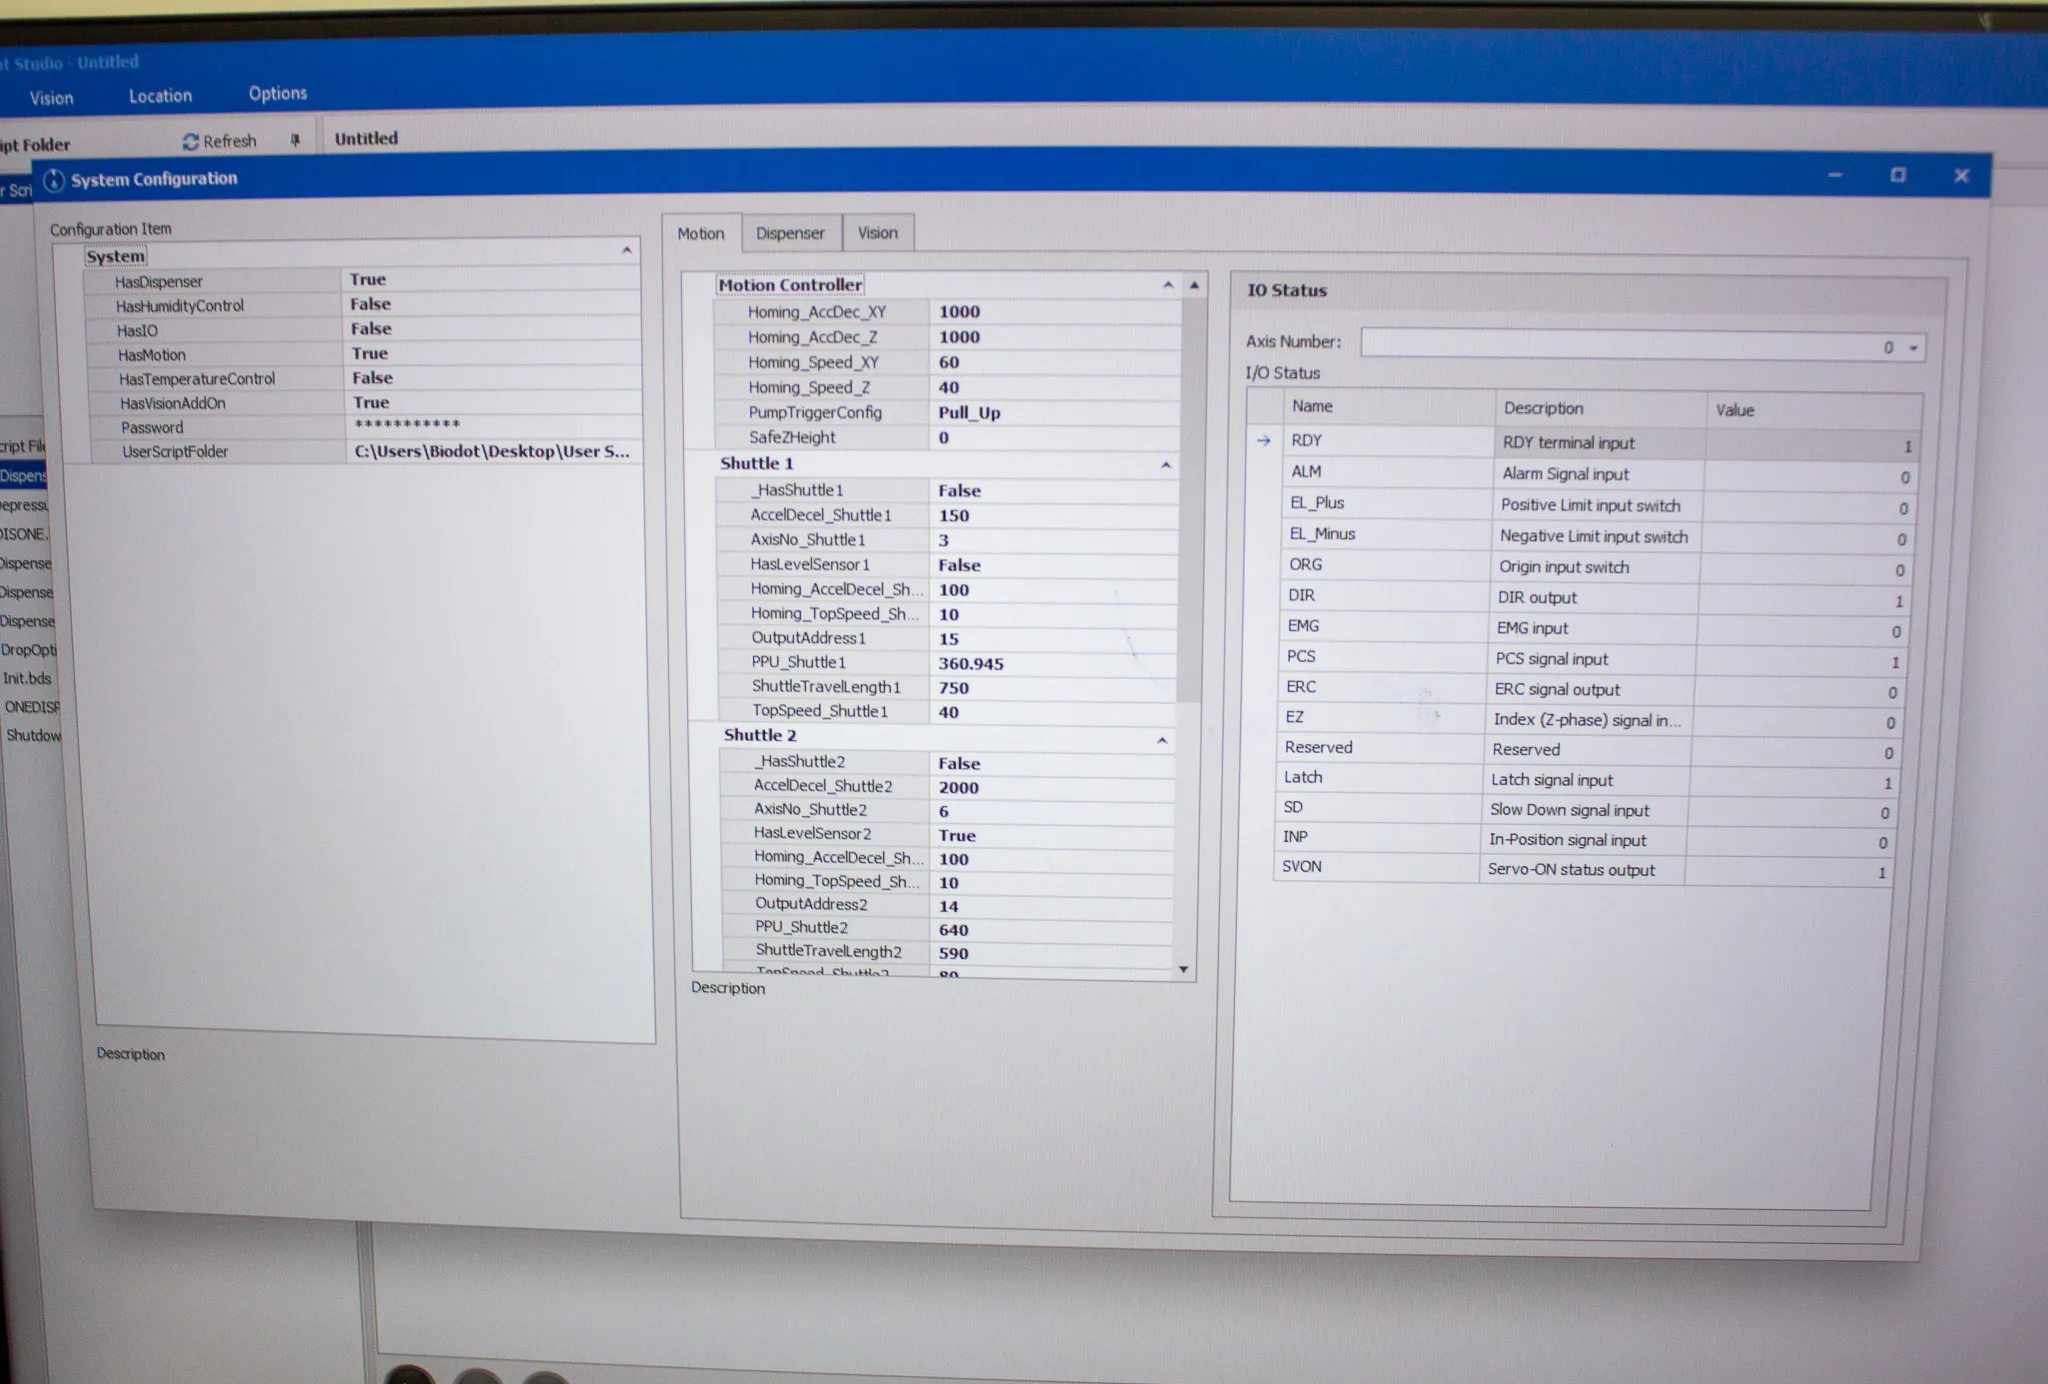
Task: Close the System Configuration window
Action: [1961, 176]
